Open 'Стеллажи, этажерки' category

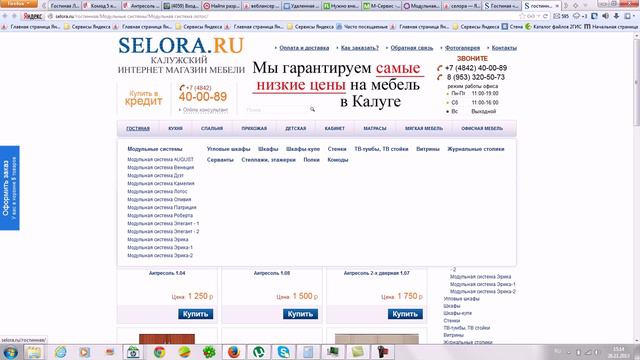click(268, 160)
